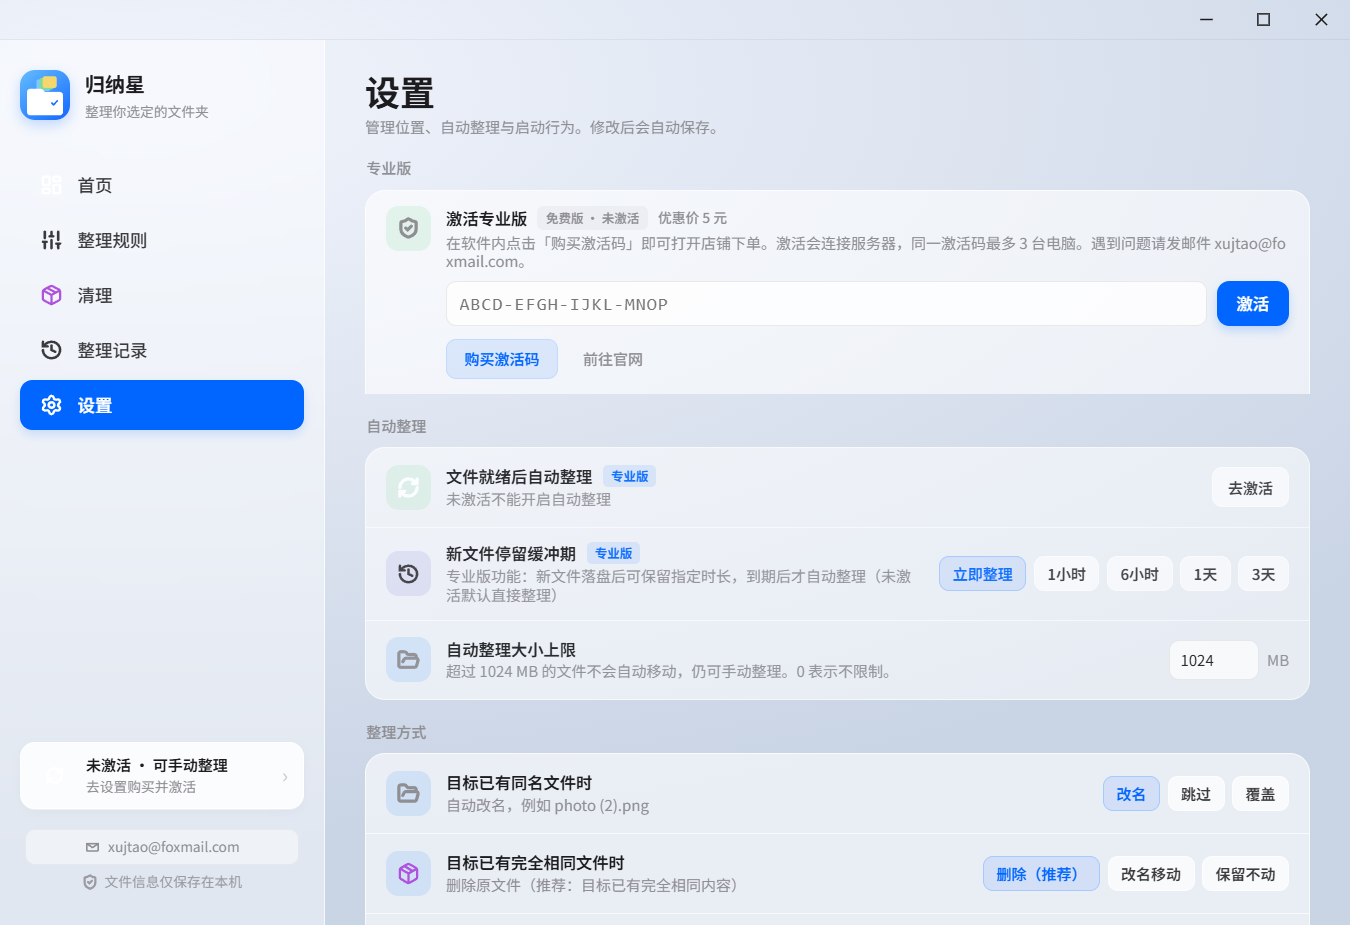Click the sync icon next to 文件就绪后自动整理
Screen dimensions: 1350x925
[x=408, y=487]
